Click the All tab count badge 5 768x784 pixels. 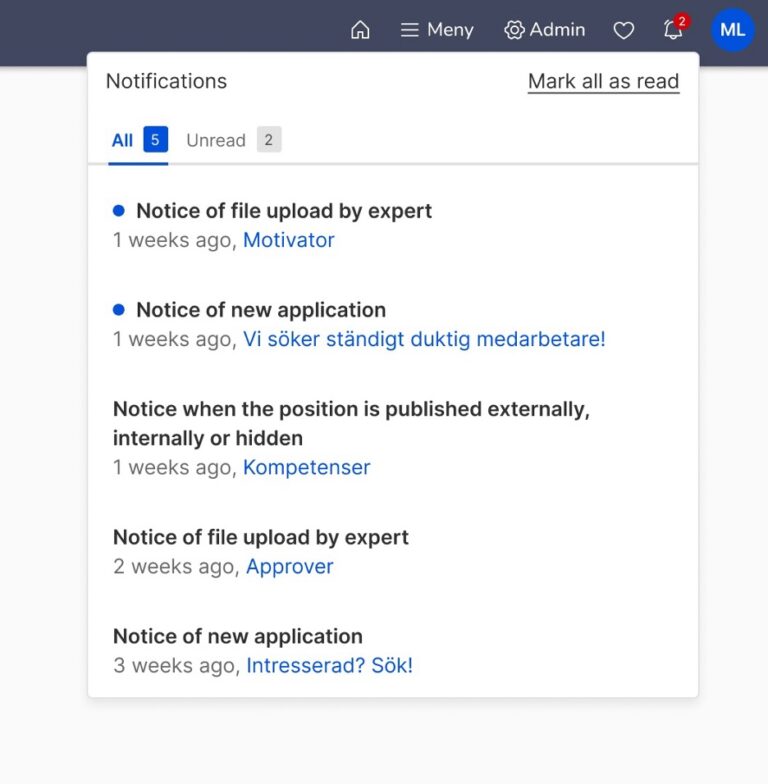tap(155, 139)
